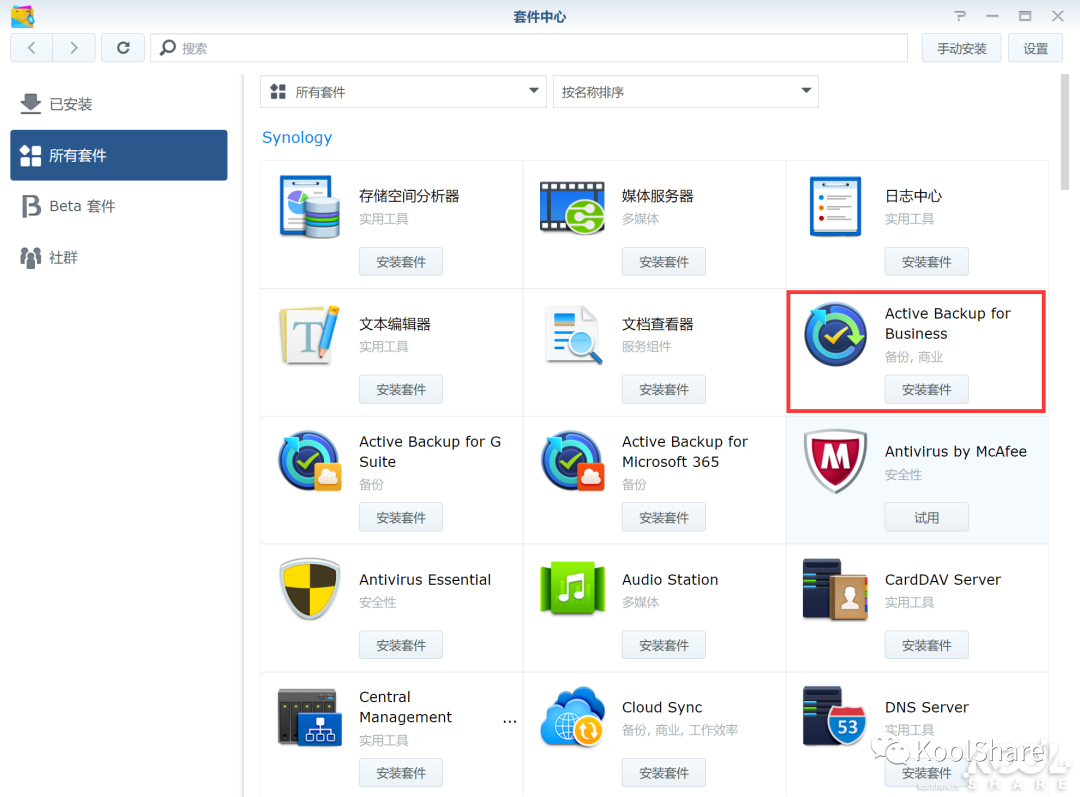This screenshot has width=1080, height=797.
Task: Open the 设置 settings button
Action: pos(1035,48)
